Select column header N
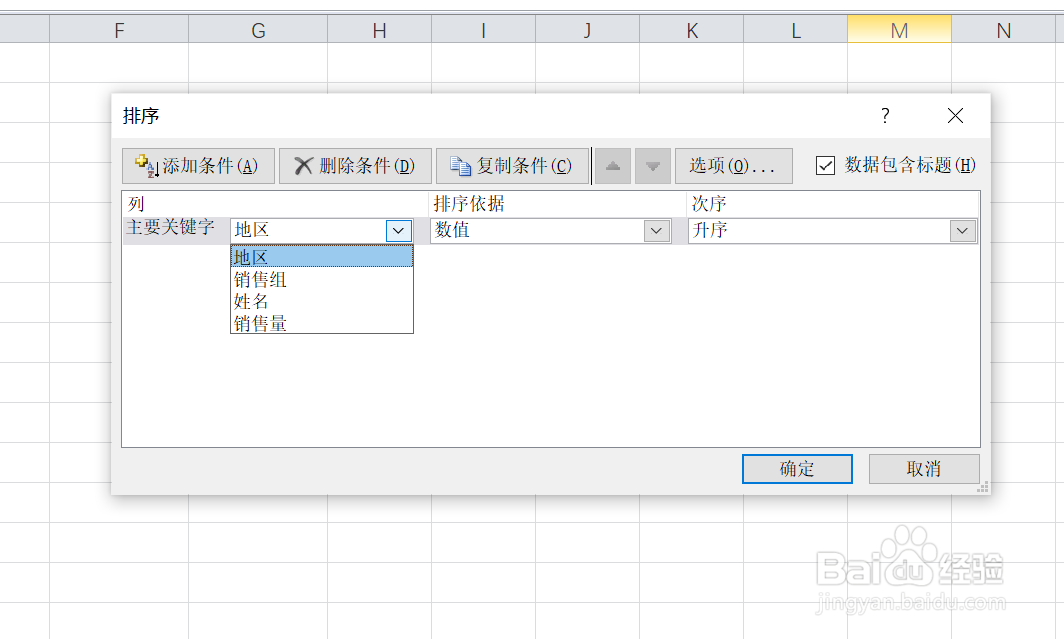 tap(1004, 30)
